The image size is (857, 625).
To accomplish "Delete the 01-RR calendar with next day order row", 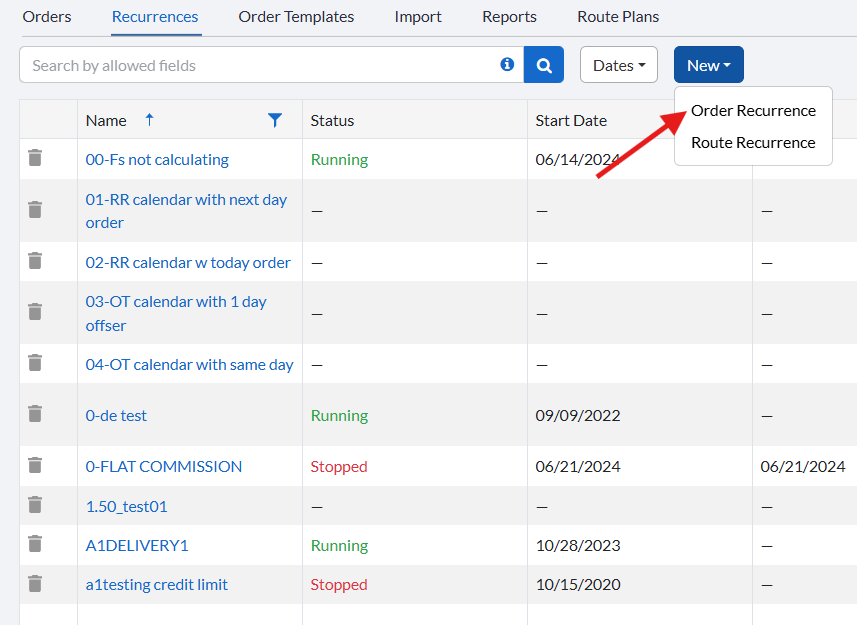I will click(x=35, y=209).
